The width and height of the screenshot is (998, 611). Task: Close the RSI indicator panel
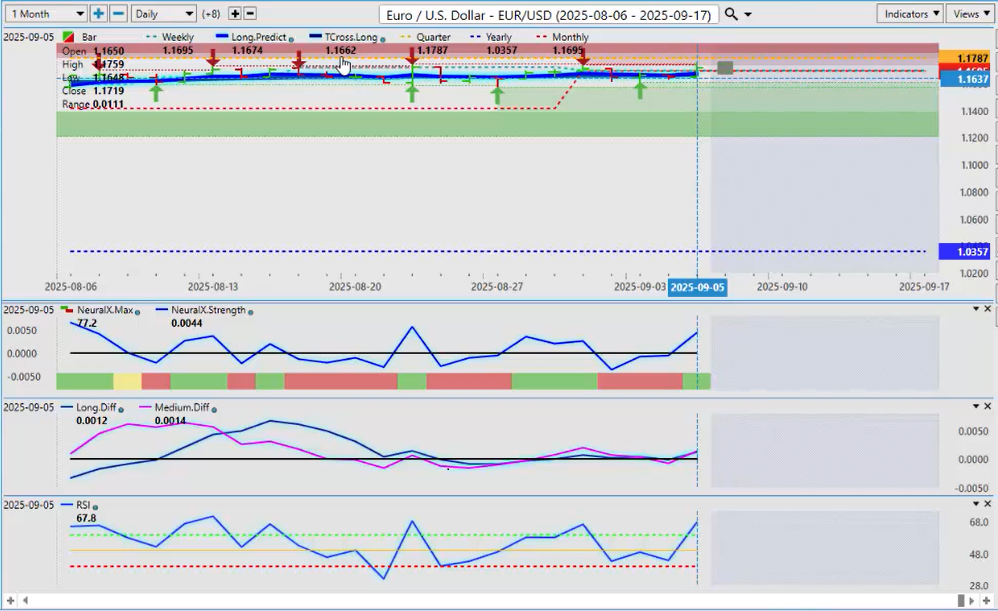click(x=988, y=505)
